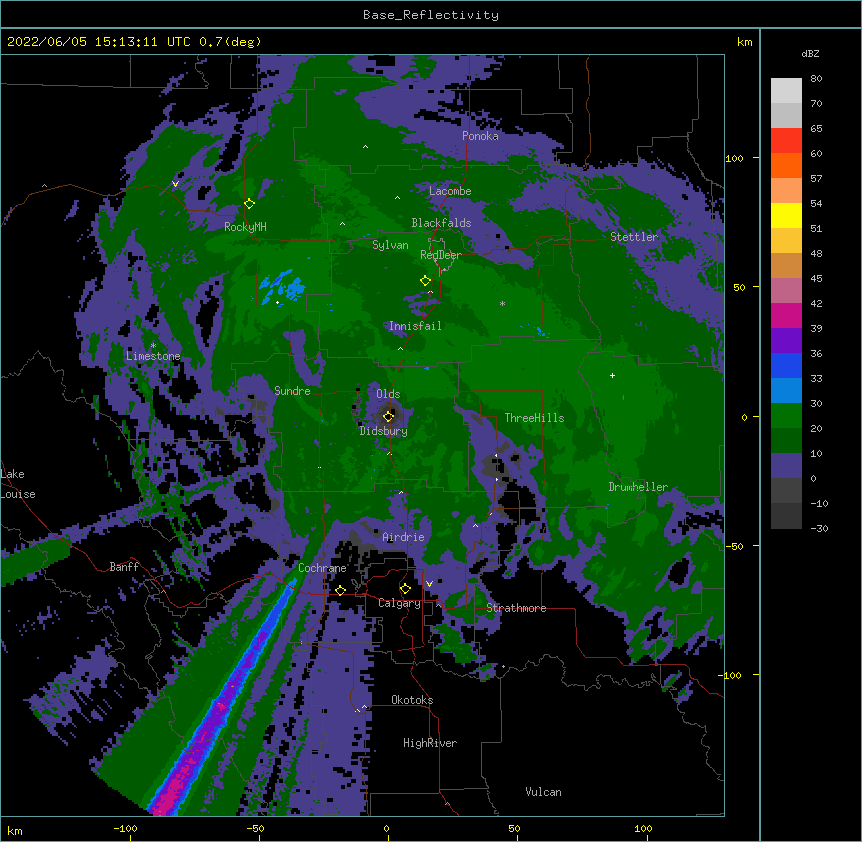This screenshot has height=842, width=862.
Task: Click the dBZ legend heading
Action: [810, 53]
